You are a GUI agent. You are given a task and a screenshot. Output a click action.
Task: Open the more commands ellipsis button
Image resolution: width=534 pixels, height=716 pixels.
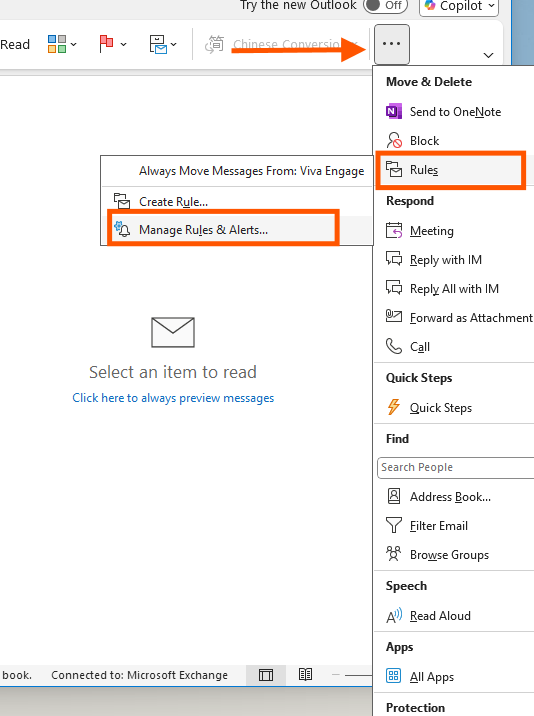[391, 44]
